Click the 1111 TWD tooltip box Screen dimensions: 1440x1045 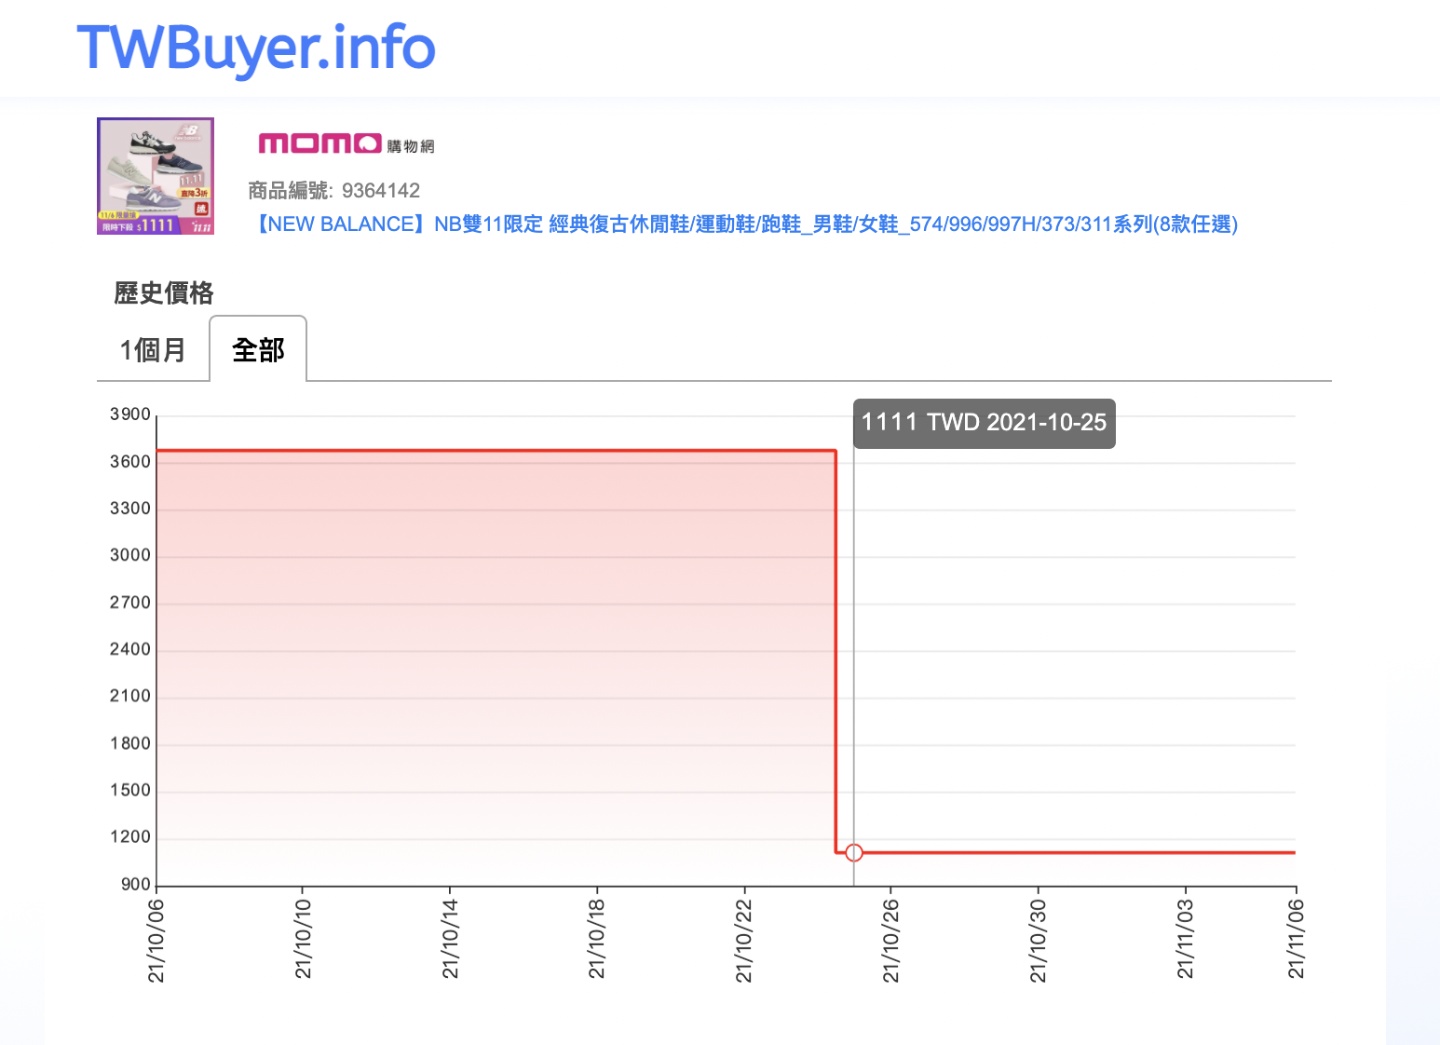point(984,423)
